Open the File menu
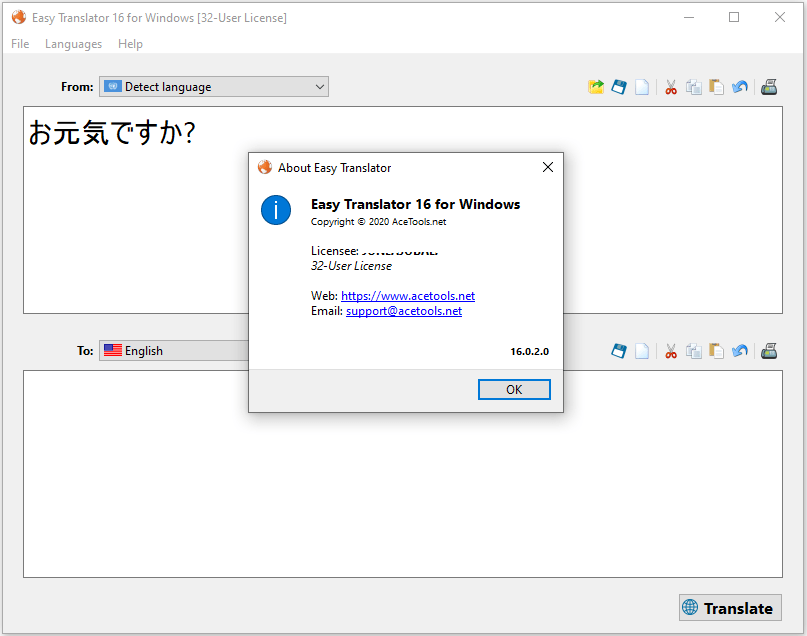This screenshot has width=807, height=636. click(x=20, y=44)
